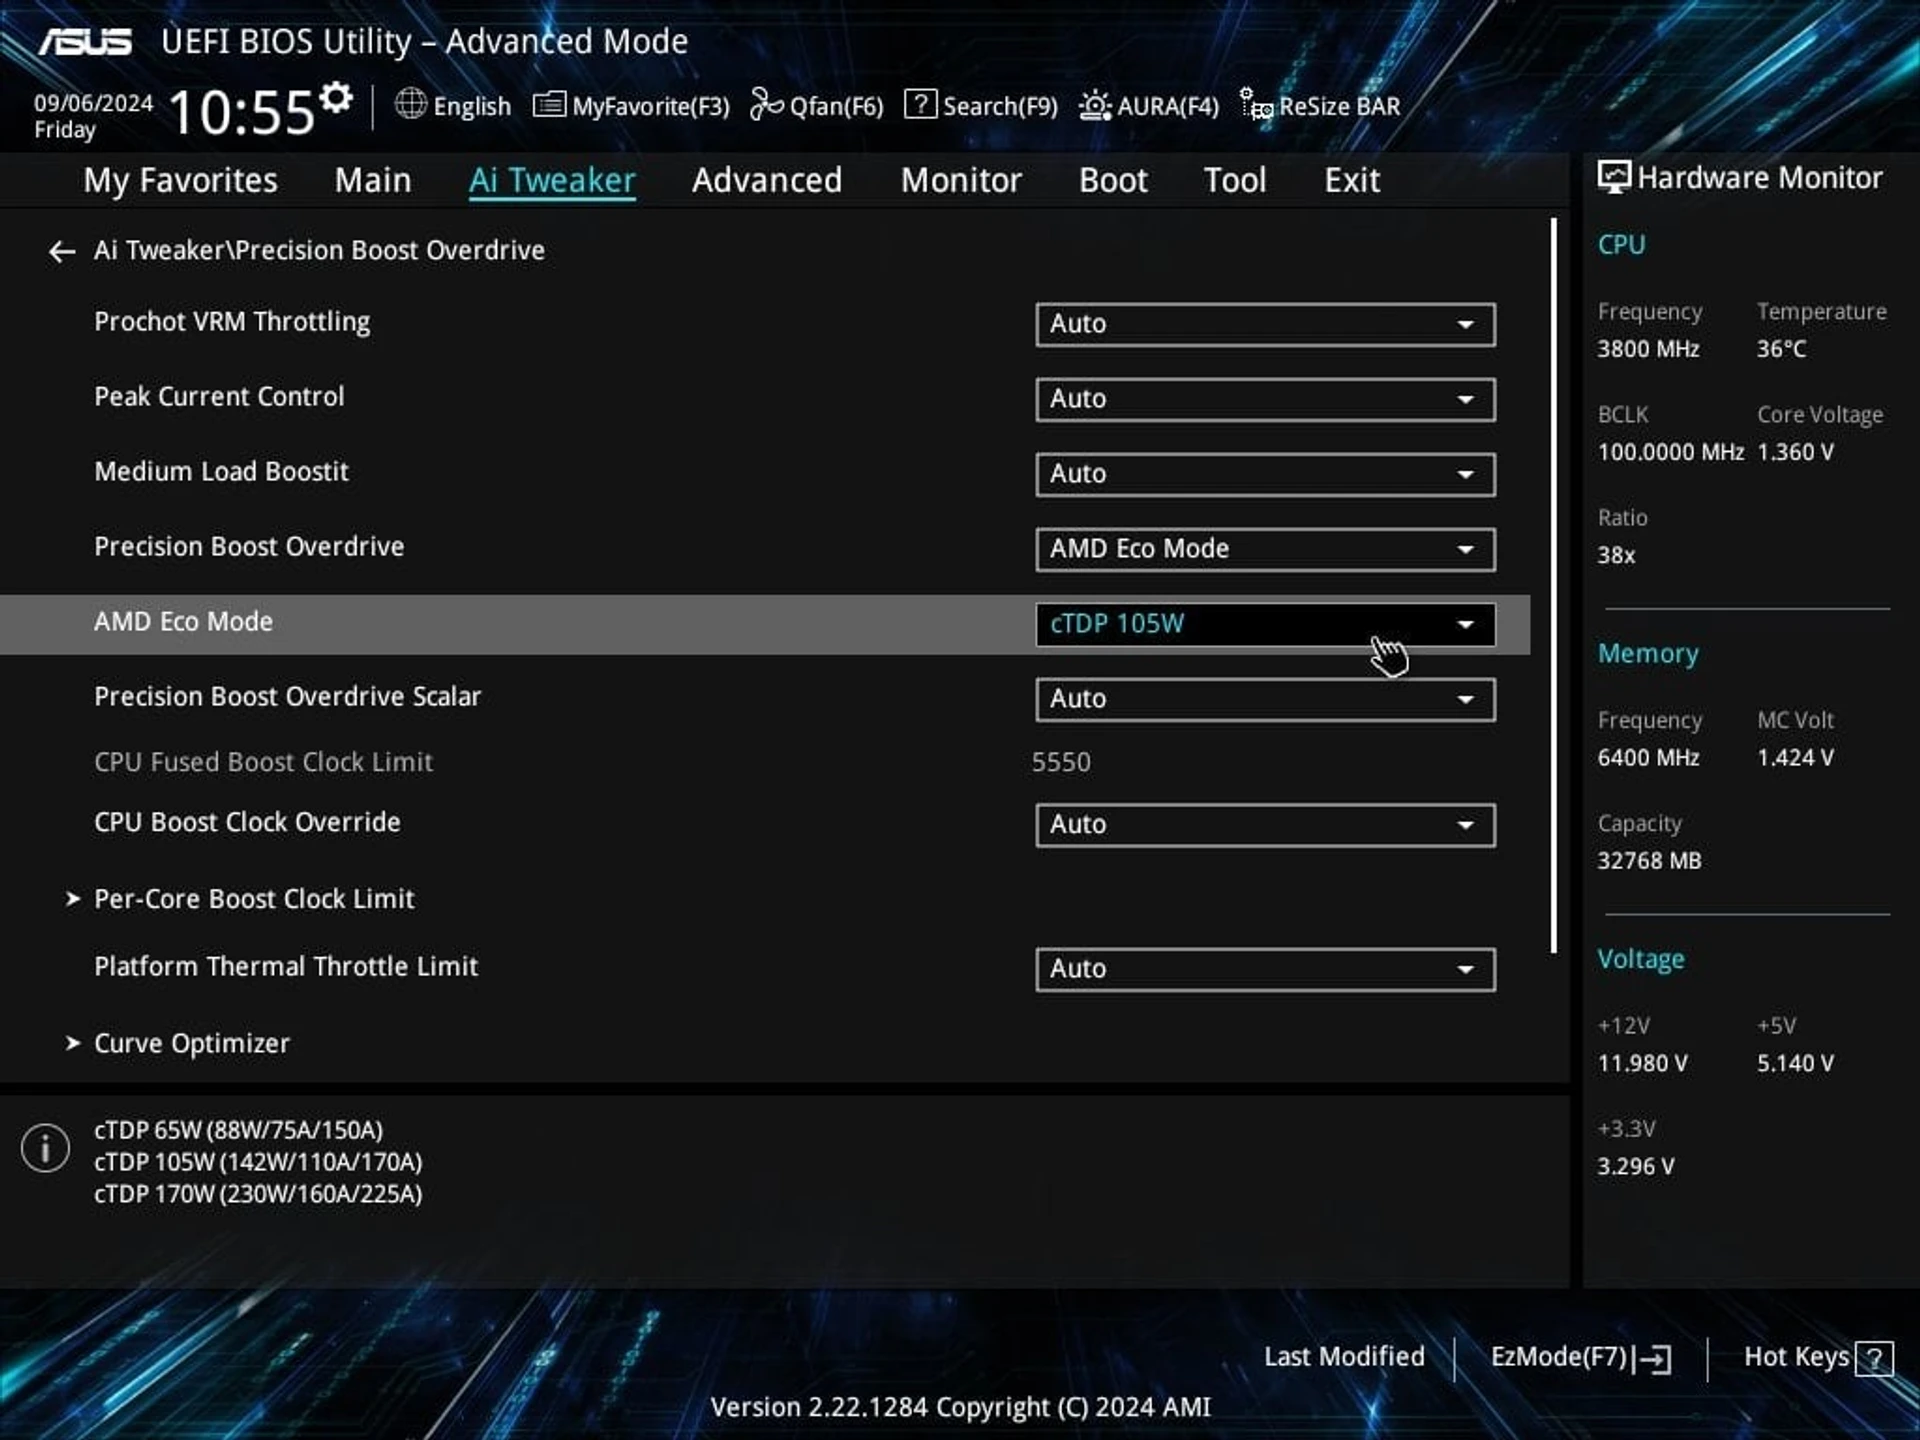Click the cTDP 170W (230W/160A/225A) help line
This screenshot has height=1440, width=1920.
258,1195
